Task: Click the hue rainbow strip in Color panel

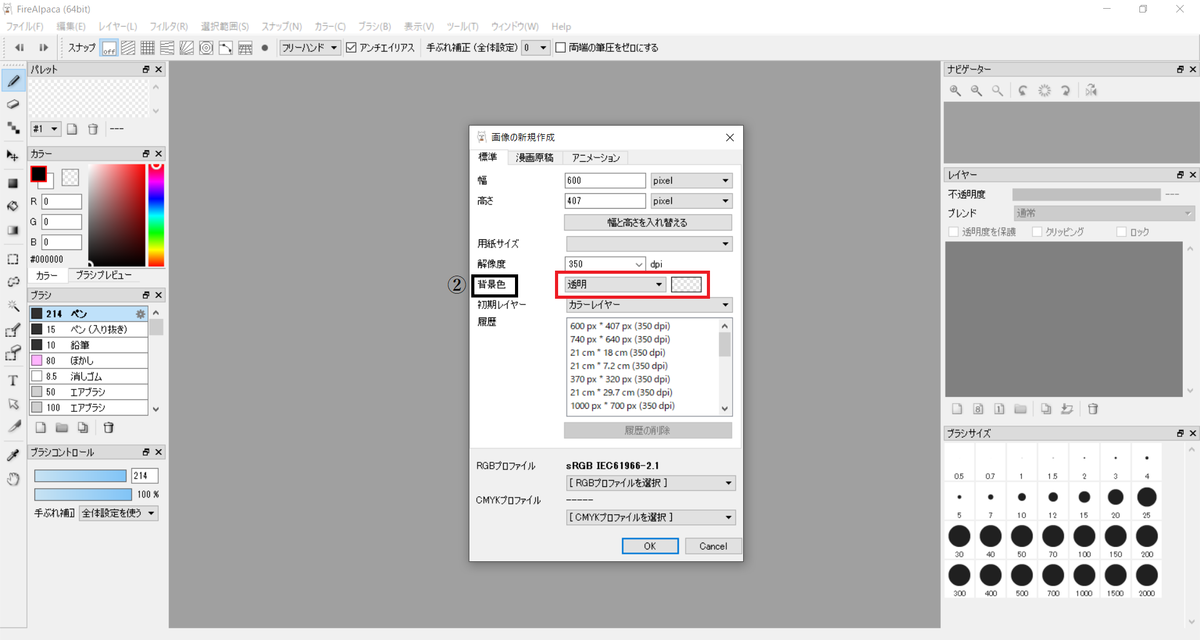Action: [156, 214]
